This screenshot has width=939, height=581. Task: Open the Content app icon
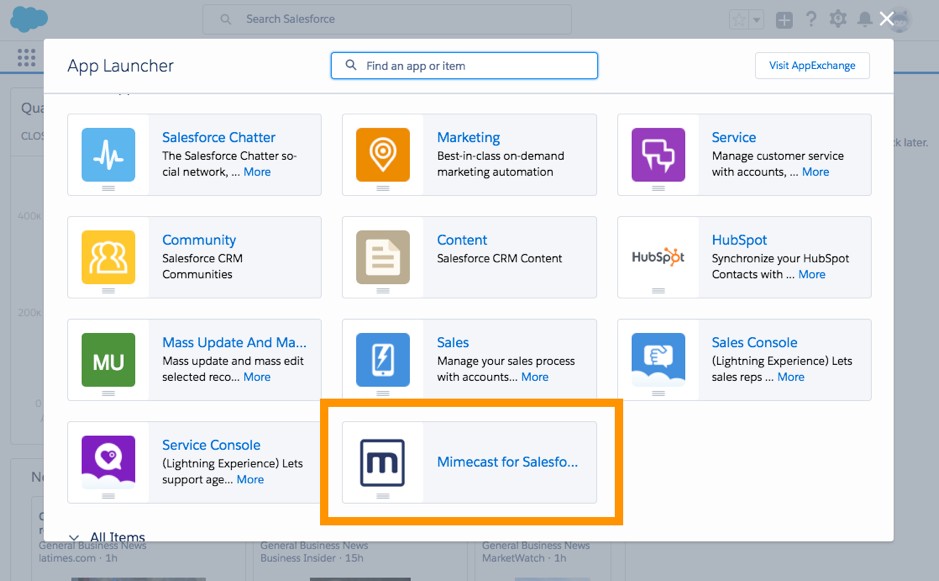pyautogui.click(x=383, y=257)
